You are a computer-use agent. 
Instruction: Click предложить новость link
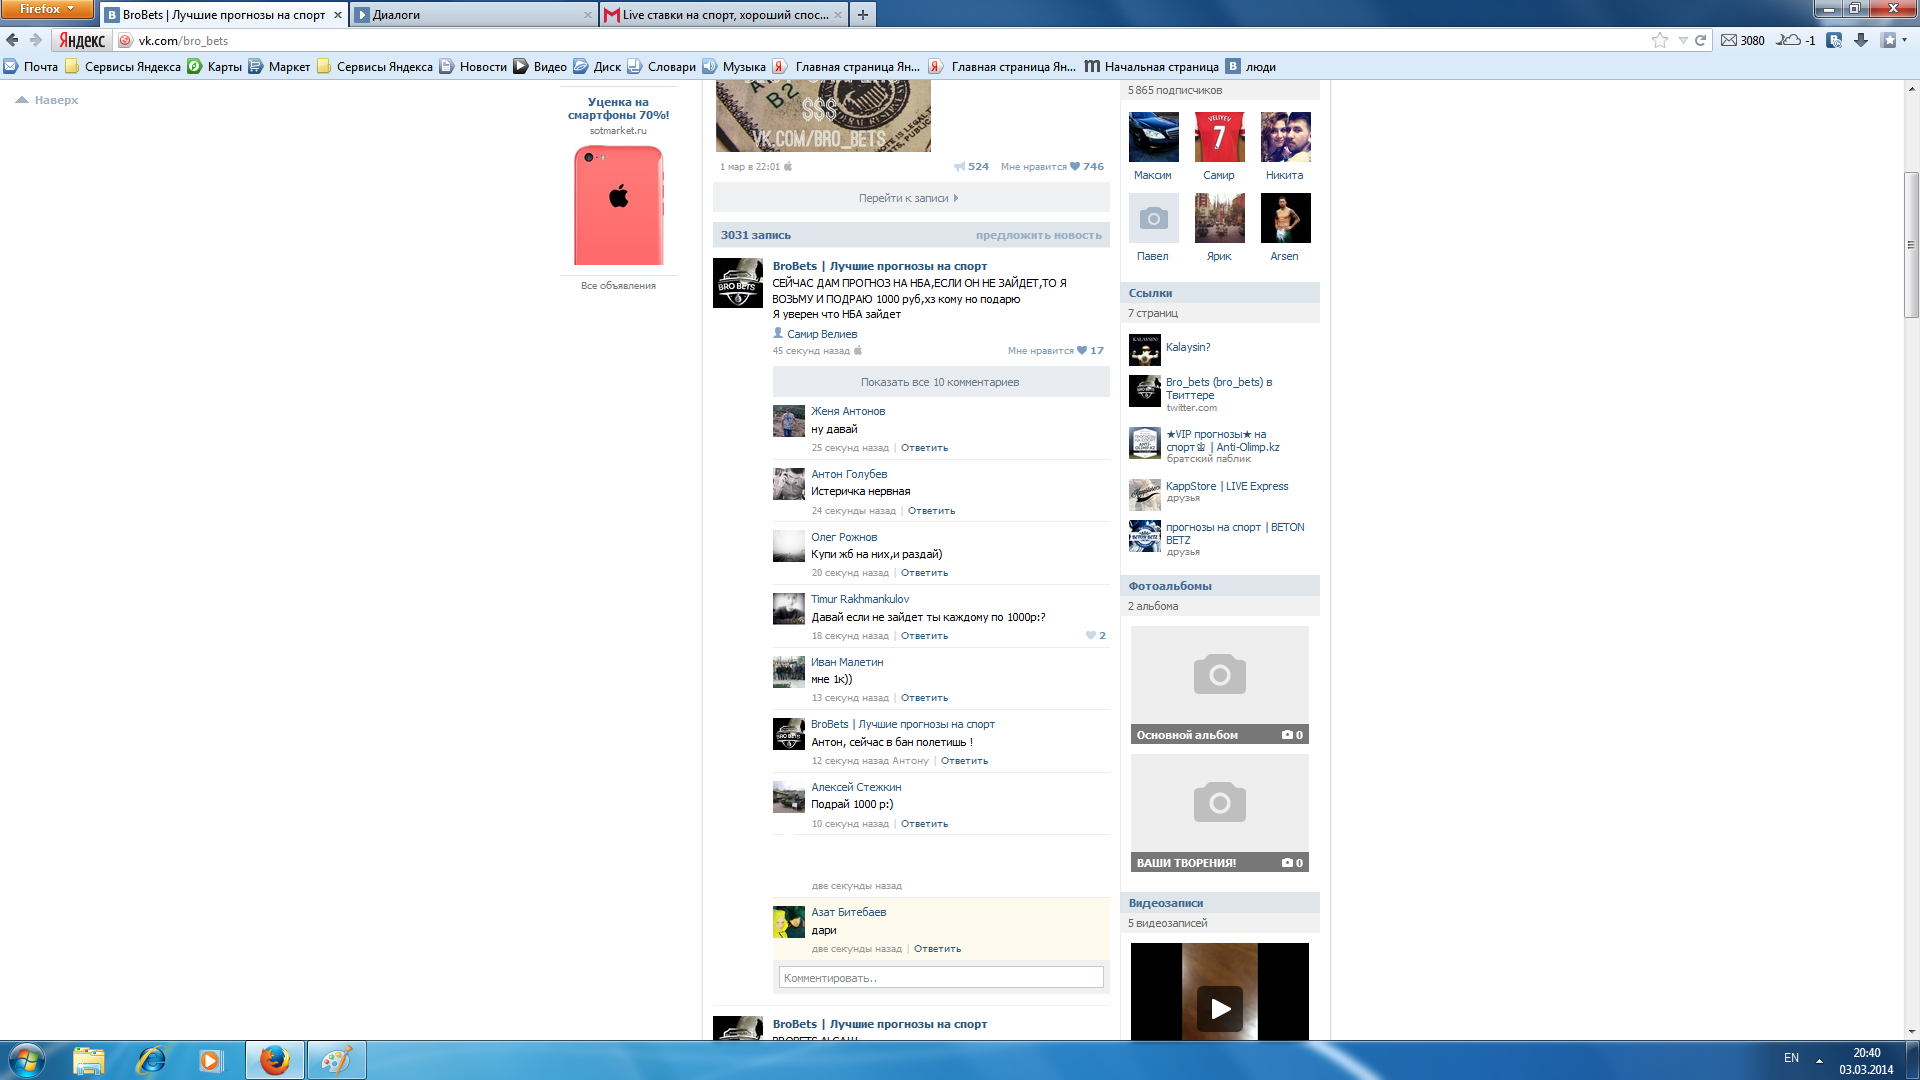pos(1038,236)
